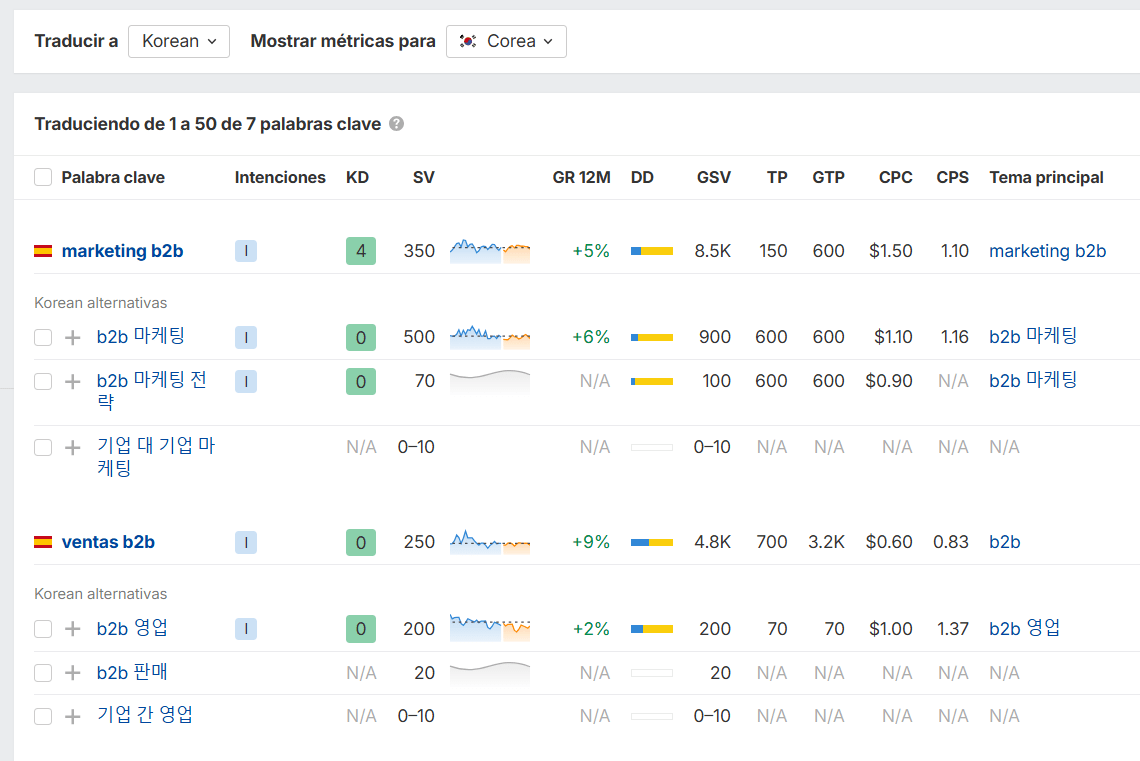Click the plus icon beside 기업 간 영업
Image resolution: width=1140 pixels, height=761 pixels.
pyautogui.click(x=72, y=716)
